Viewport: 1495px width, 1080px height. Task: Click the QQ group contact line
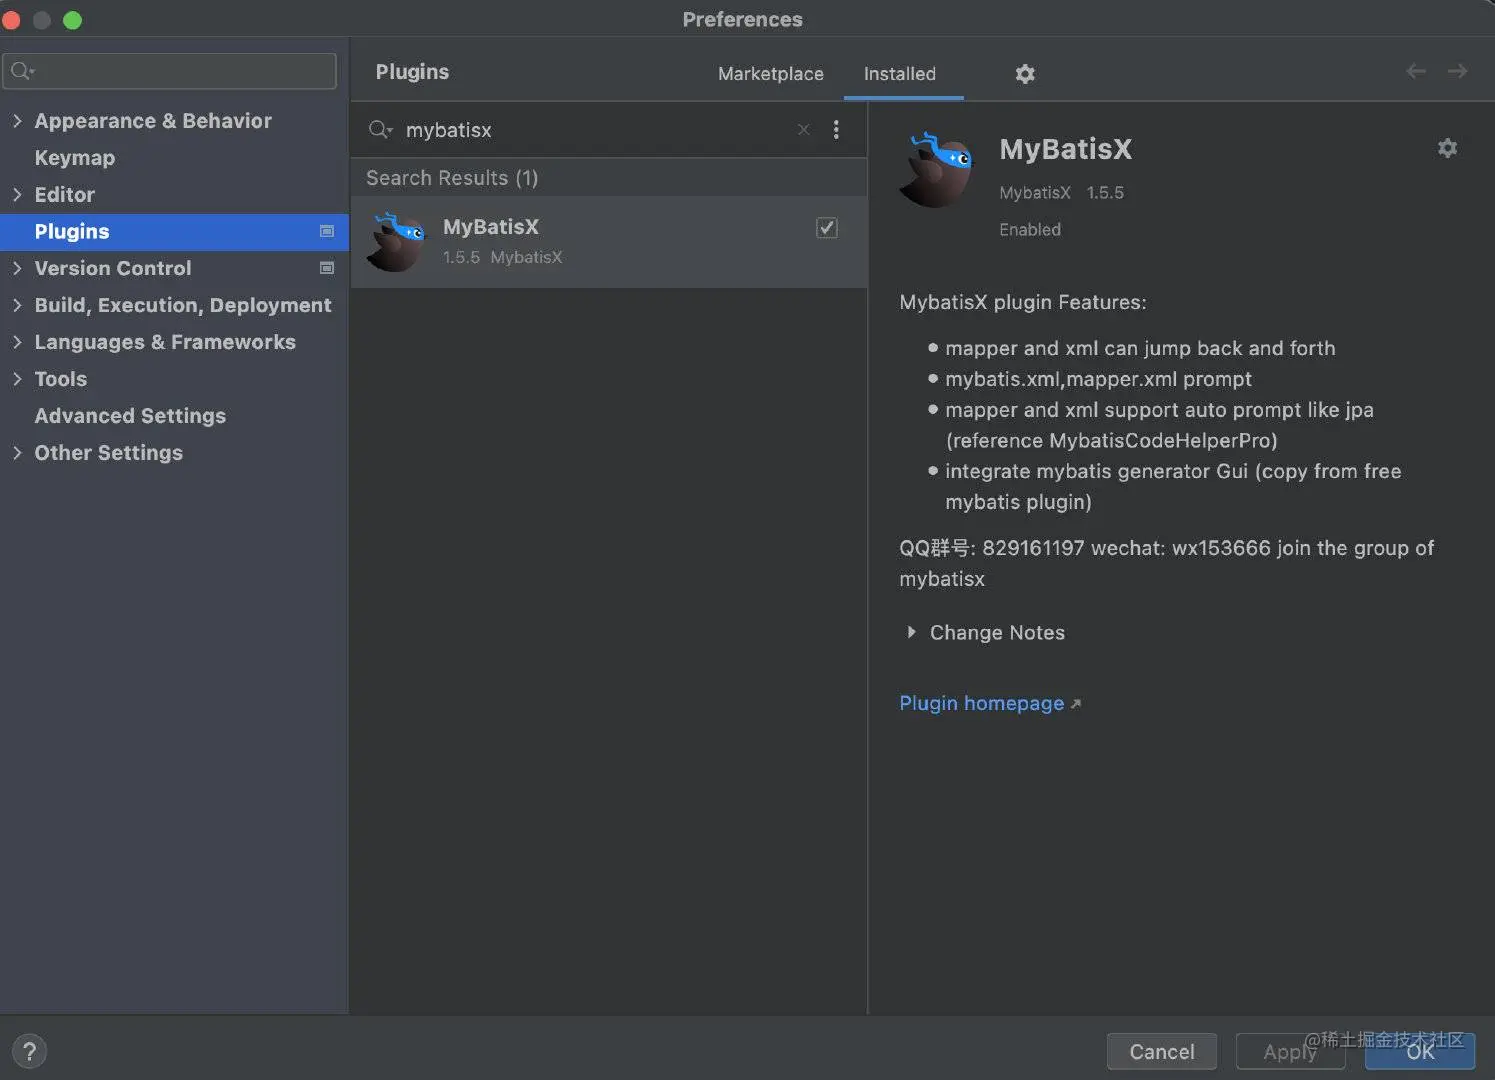click(x=1166, y=563)
